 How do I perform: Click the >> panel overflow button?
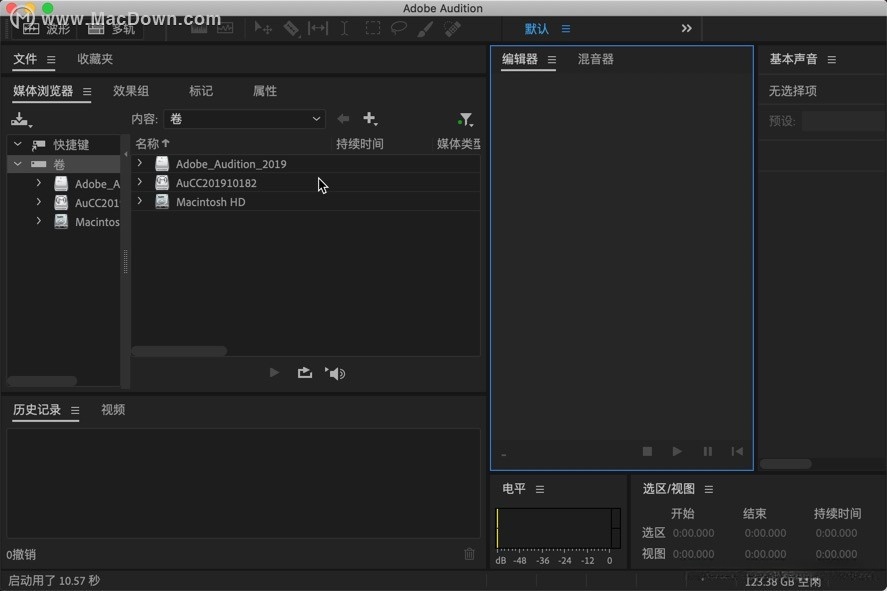pos(686,29)
